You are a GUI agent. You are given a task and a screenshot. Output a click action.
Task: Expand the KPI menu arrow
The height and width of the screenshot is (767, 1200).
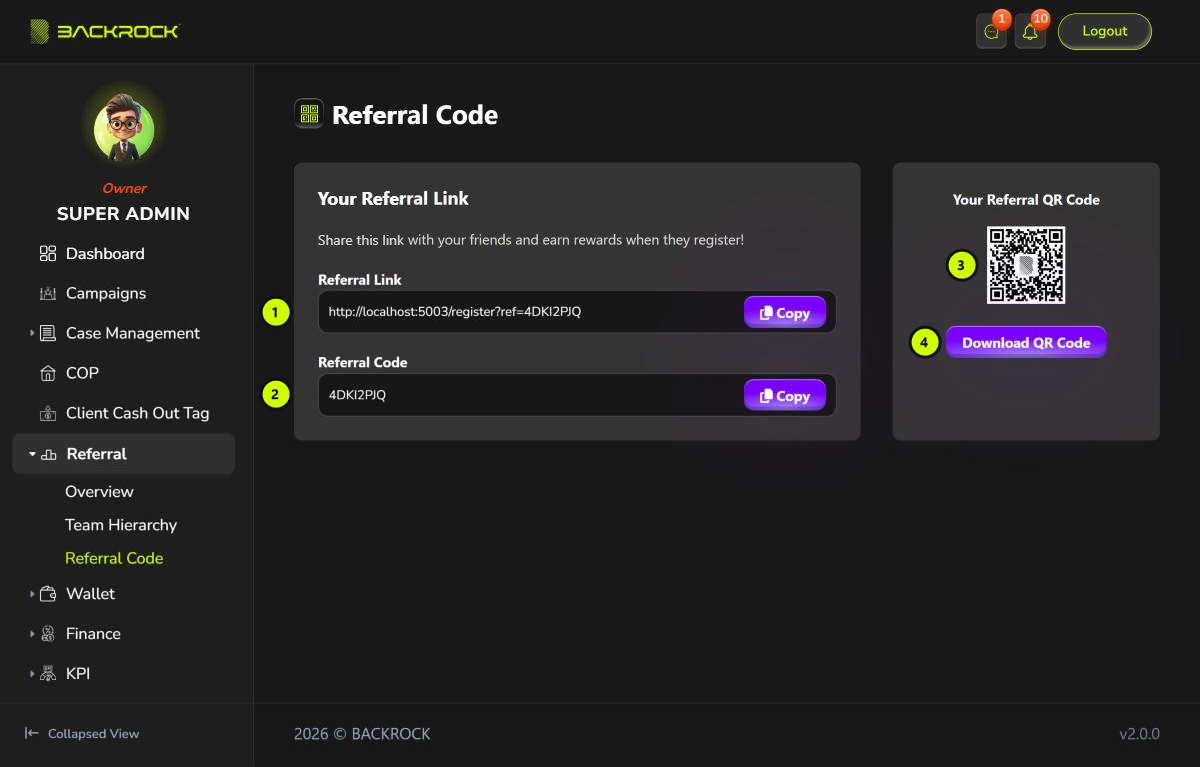tap(32, 674)
